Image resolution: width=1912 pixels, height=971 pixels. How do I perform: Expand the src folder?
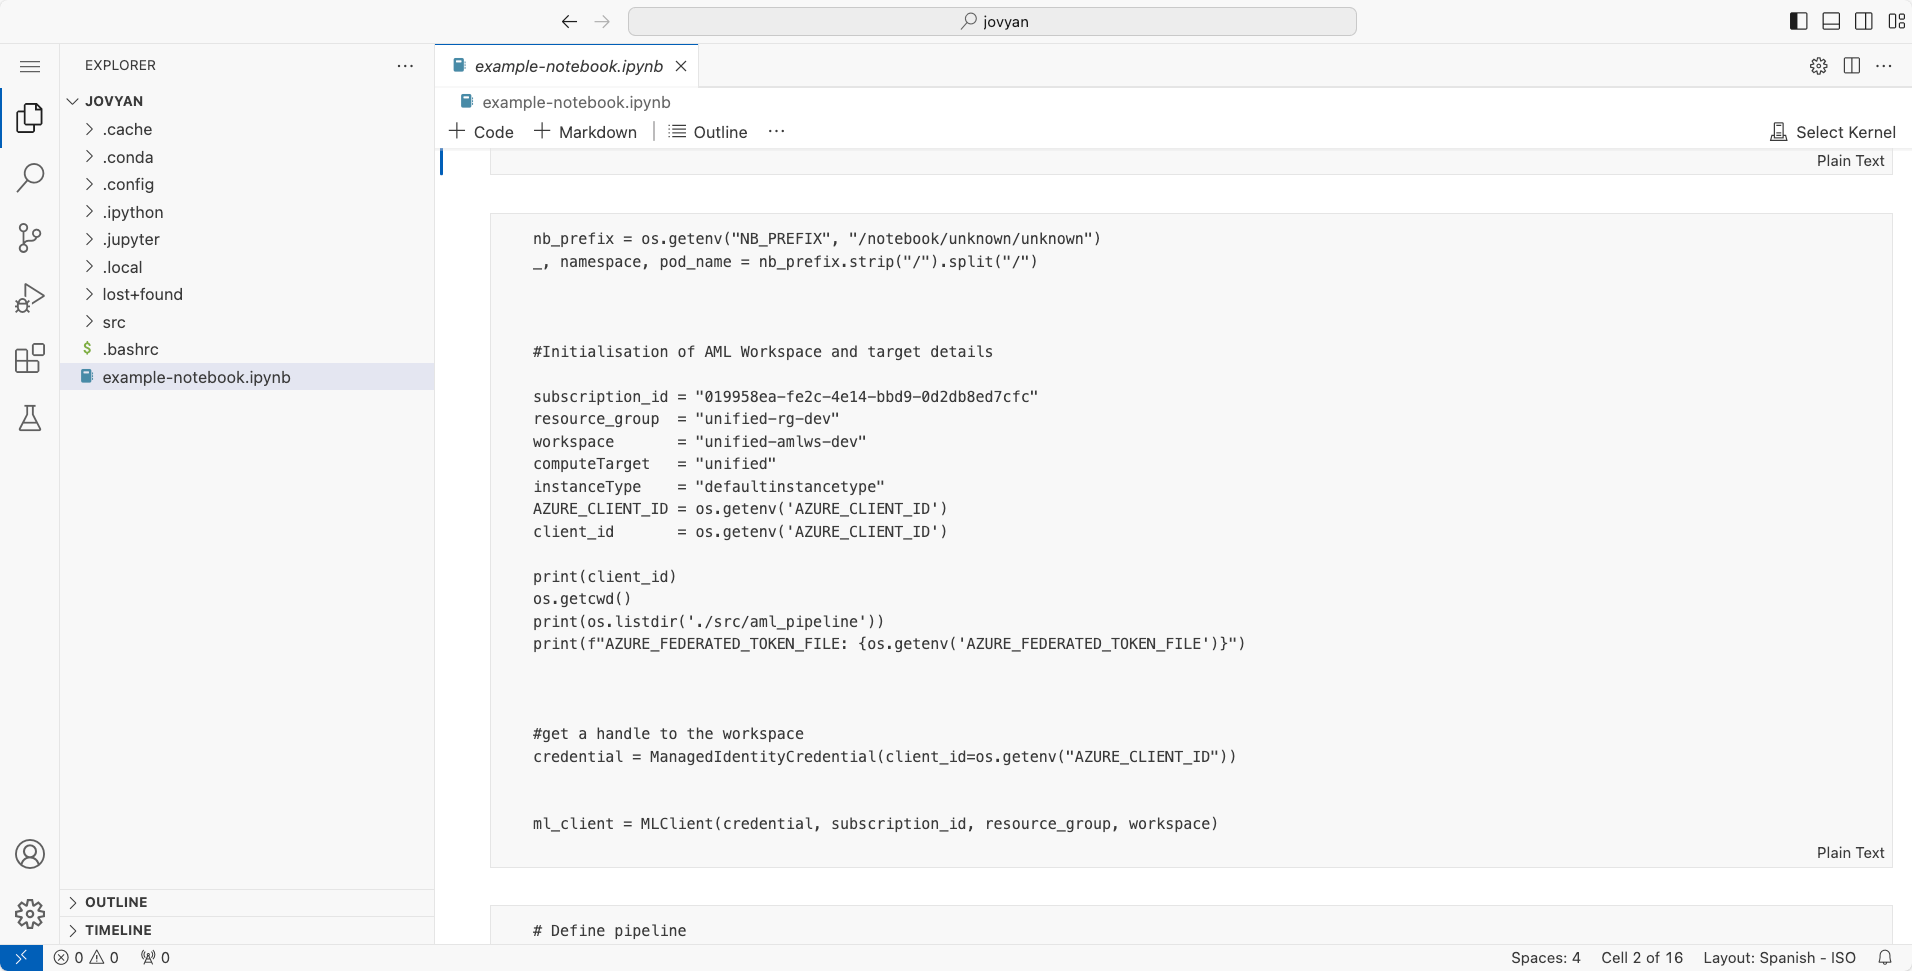[114, 322]
